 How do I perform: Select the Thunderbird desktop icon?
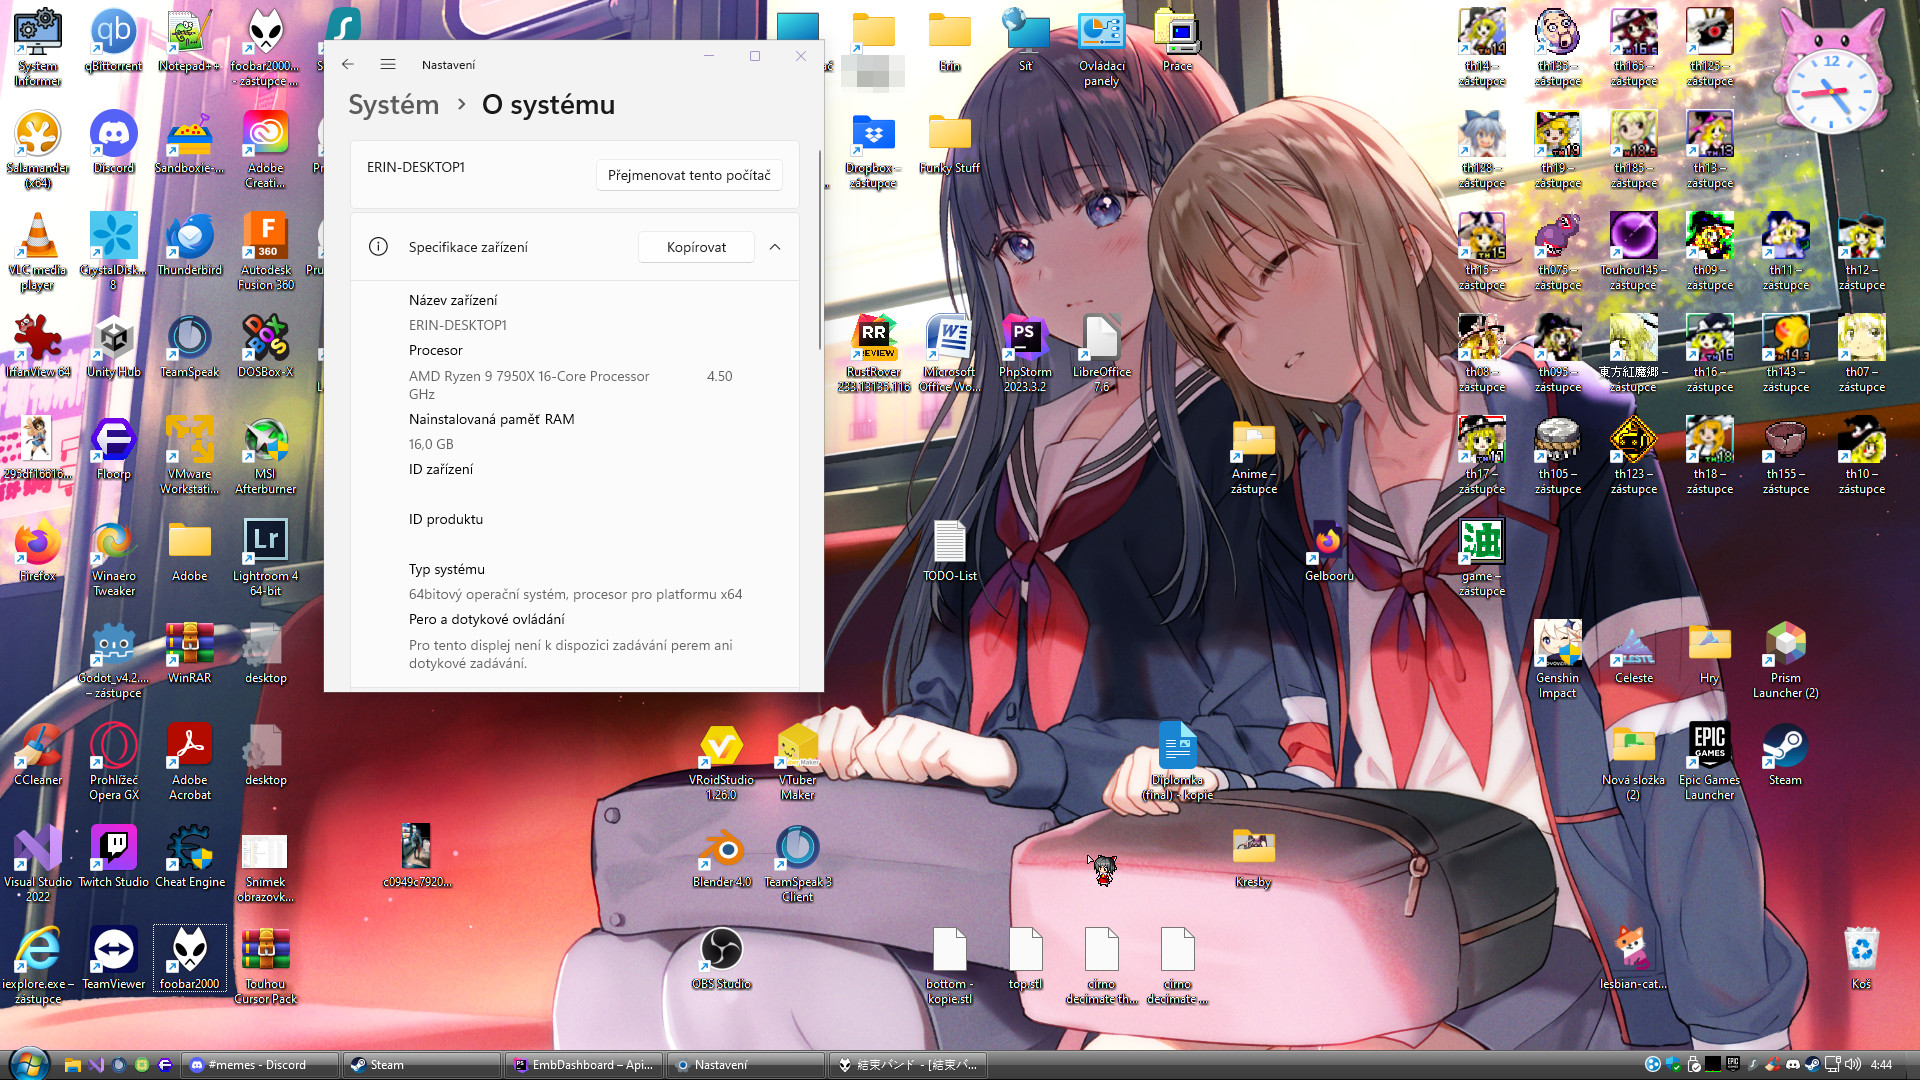(190, 244)
